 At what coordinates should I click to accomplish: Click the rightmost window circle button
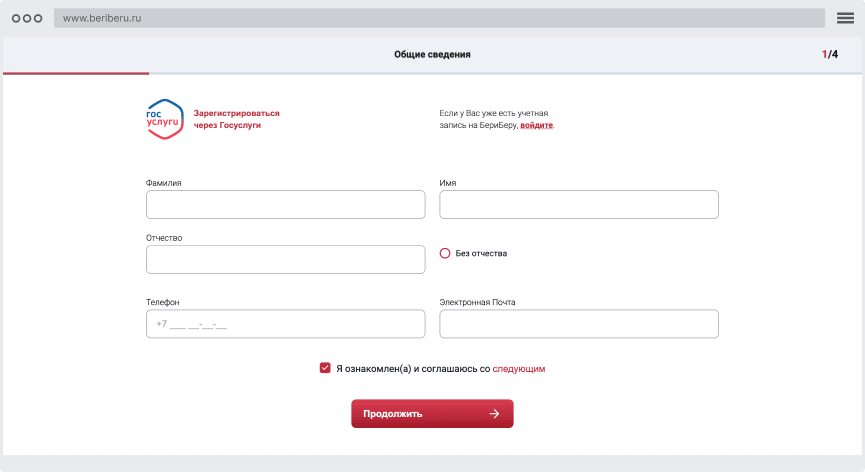[39, 18]
